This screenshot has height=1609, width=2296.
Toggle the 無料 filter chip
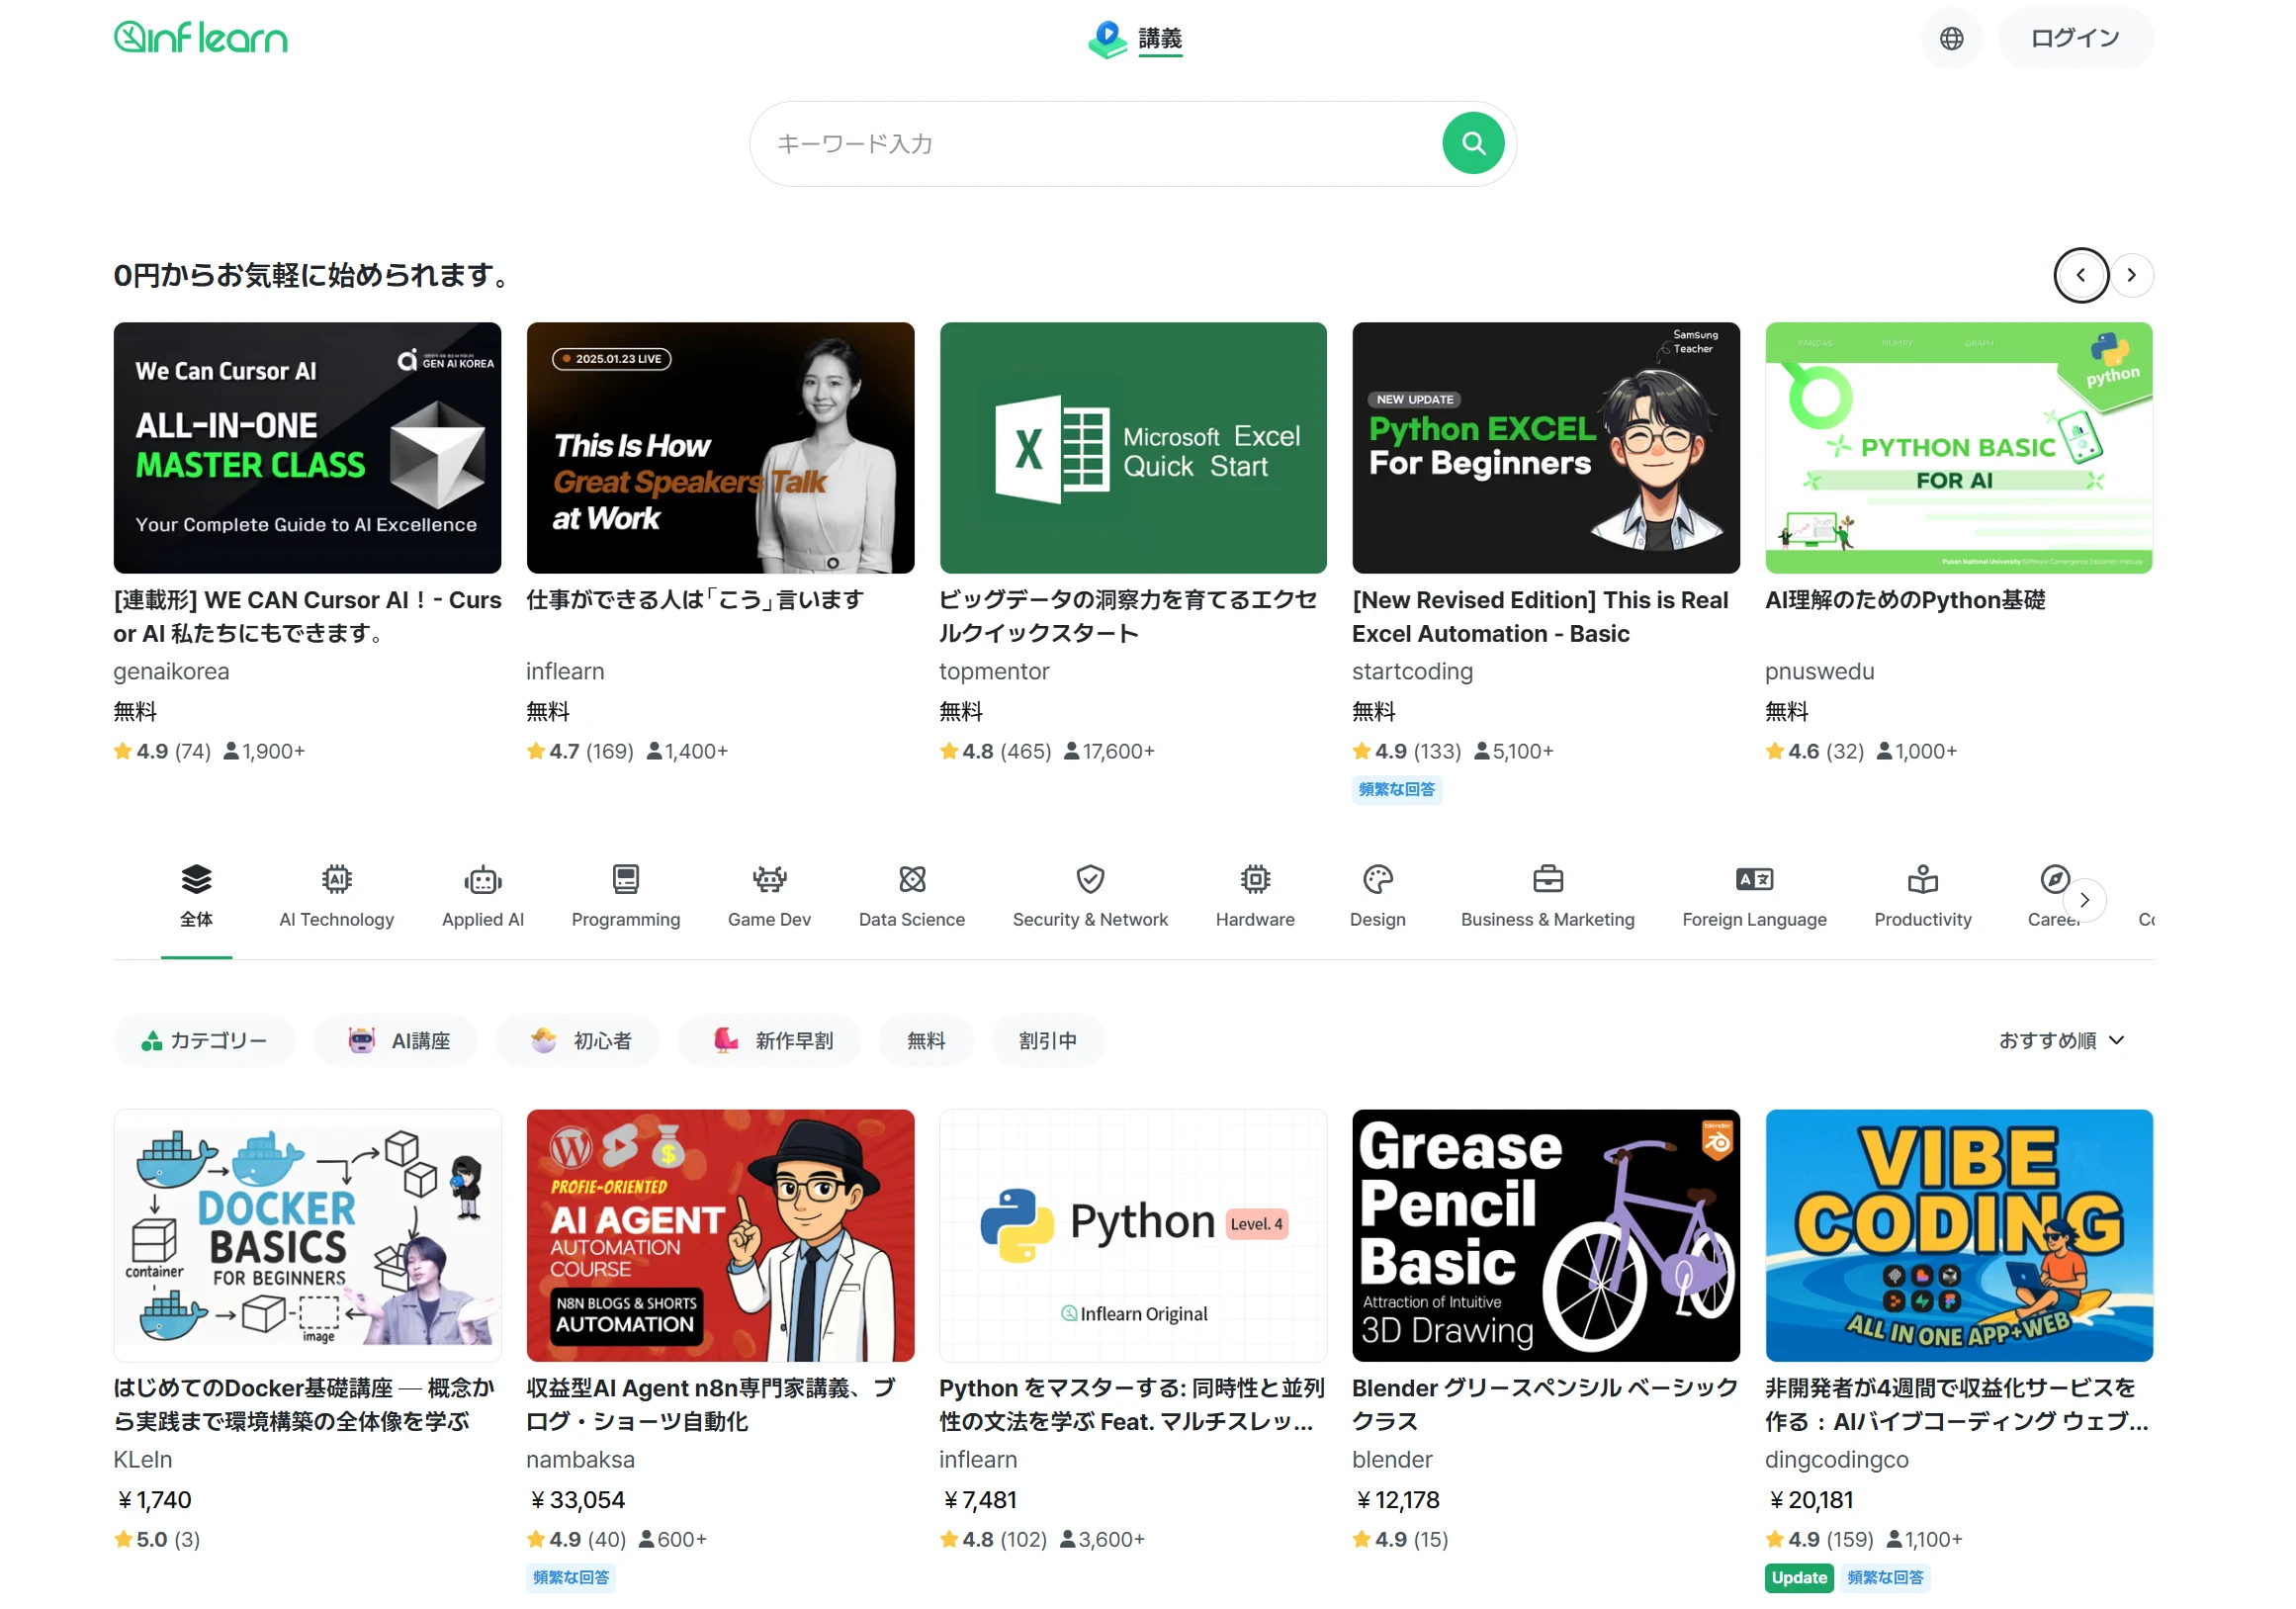(x=925, y=1041)
